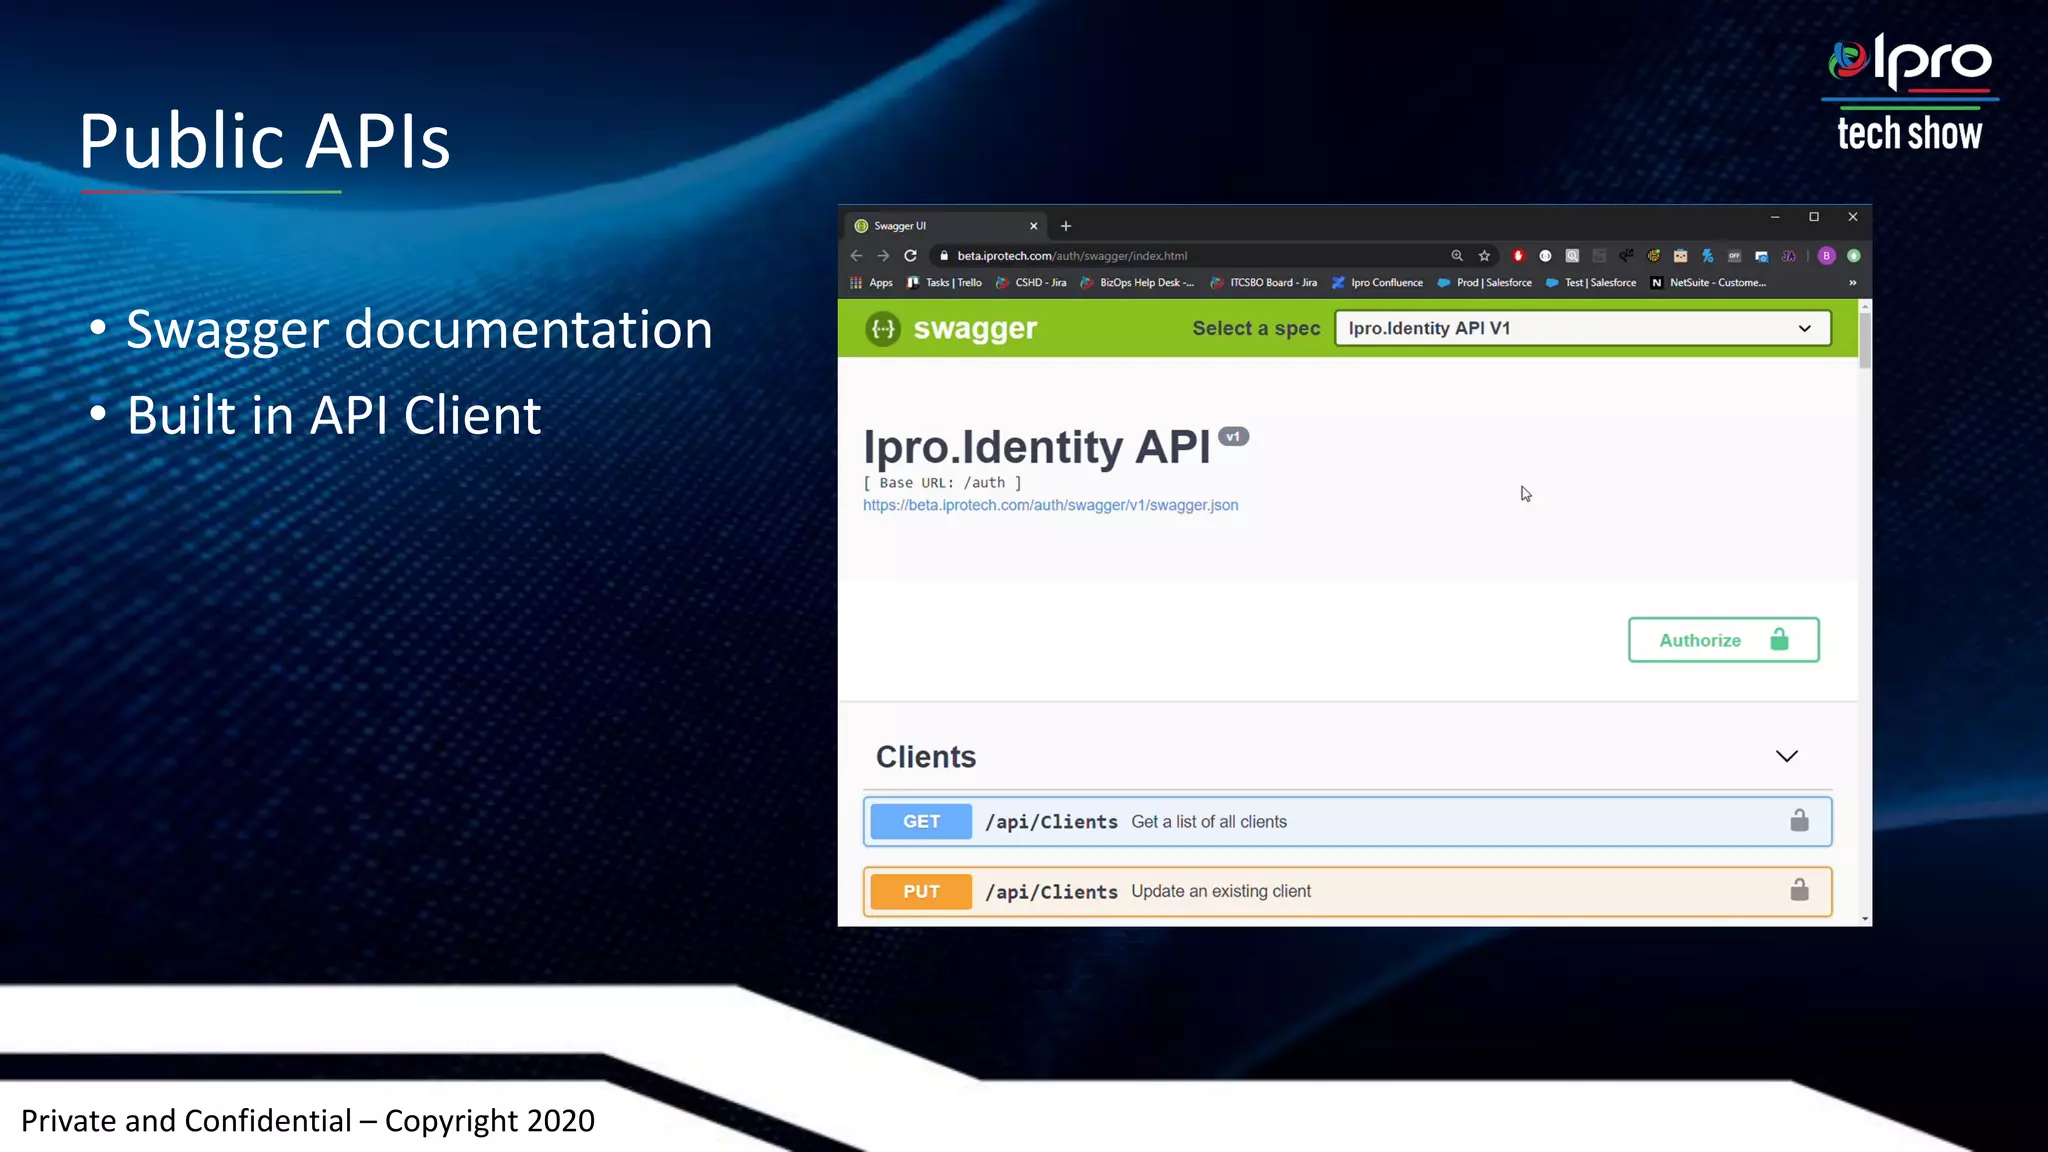Click the green circle icon at toolbar end
This screenshot has width=2048, height=1152.
coord(1854,256)
